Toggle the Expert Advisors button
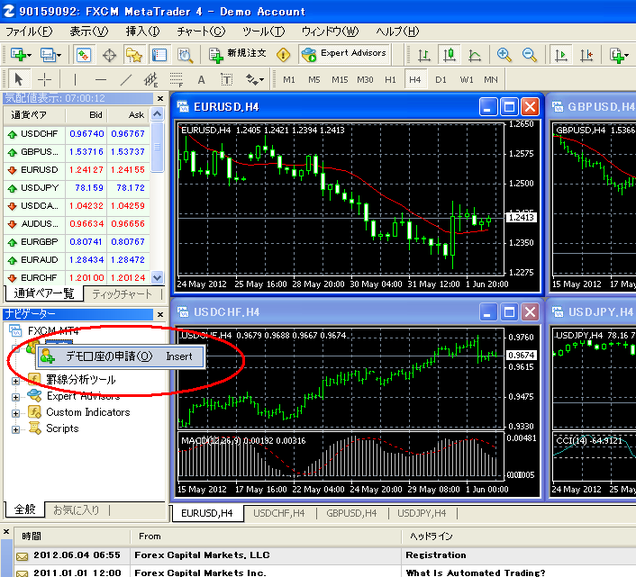This screenshot has height=577, width=636. click(x=344, y=54)
